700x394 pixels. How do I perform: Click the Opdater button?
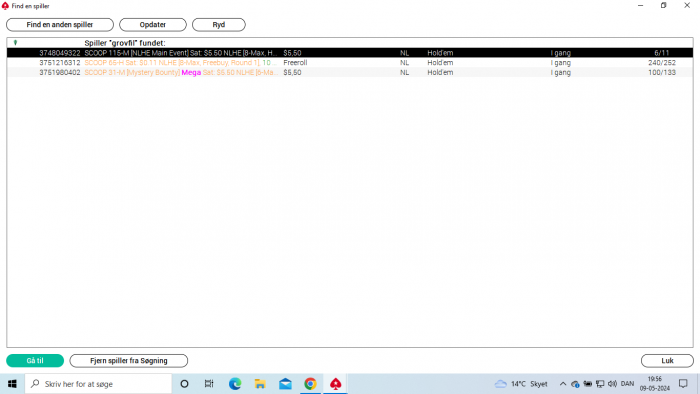pyautogui.click(x=153, y=25)
